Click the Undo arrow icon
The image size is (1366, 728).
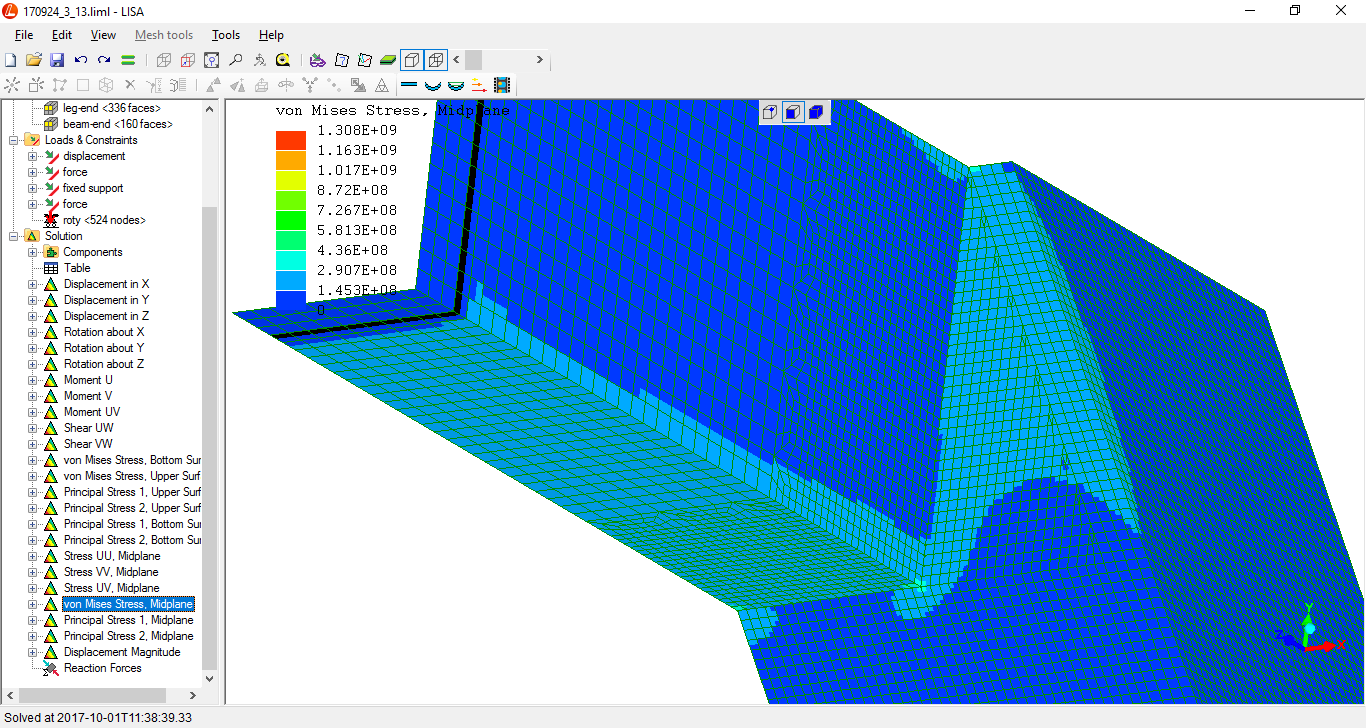tap(81, 60)
